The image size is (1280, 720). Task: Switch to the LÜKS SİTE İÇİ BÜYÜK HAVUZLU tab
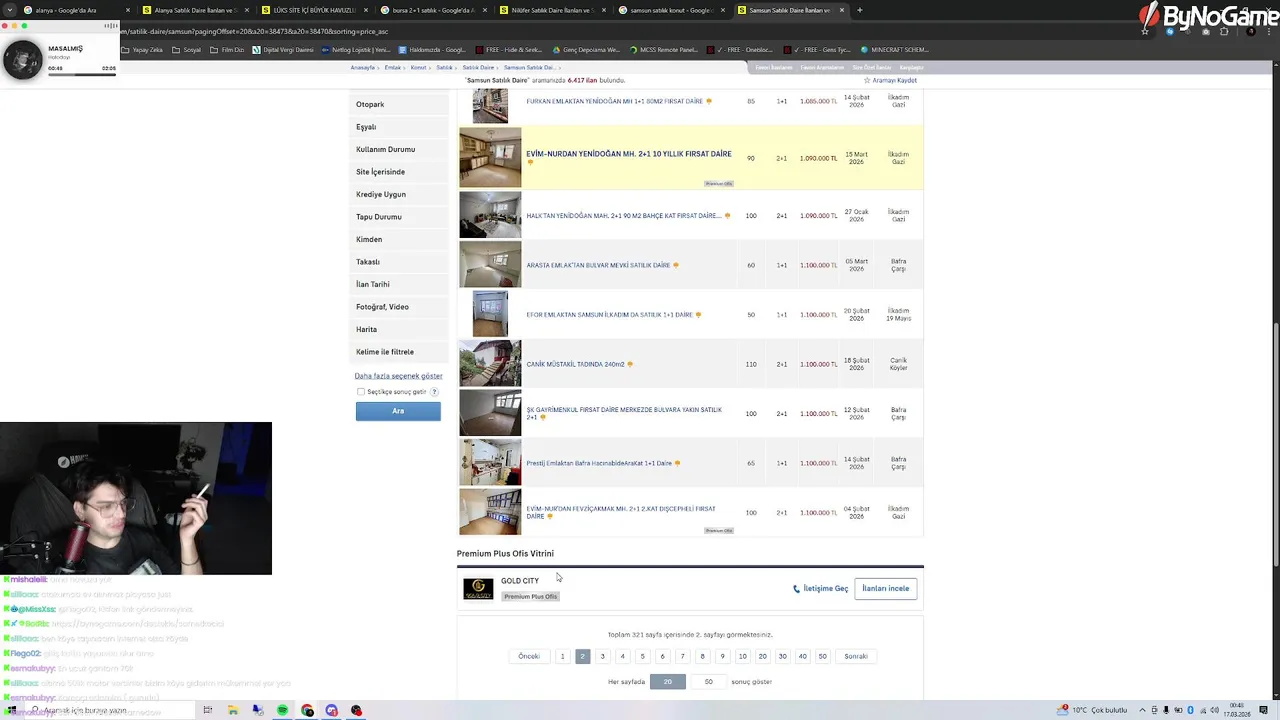(314, 10)
